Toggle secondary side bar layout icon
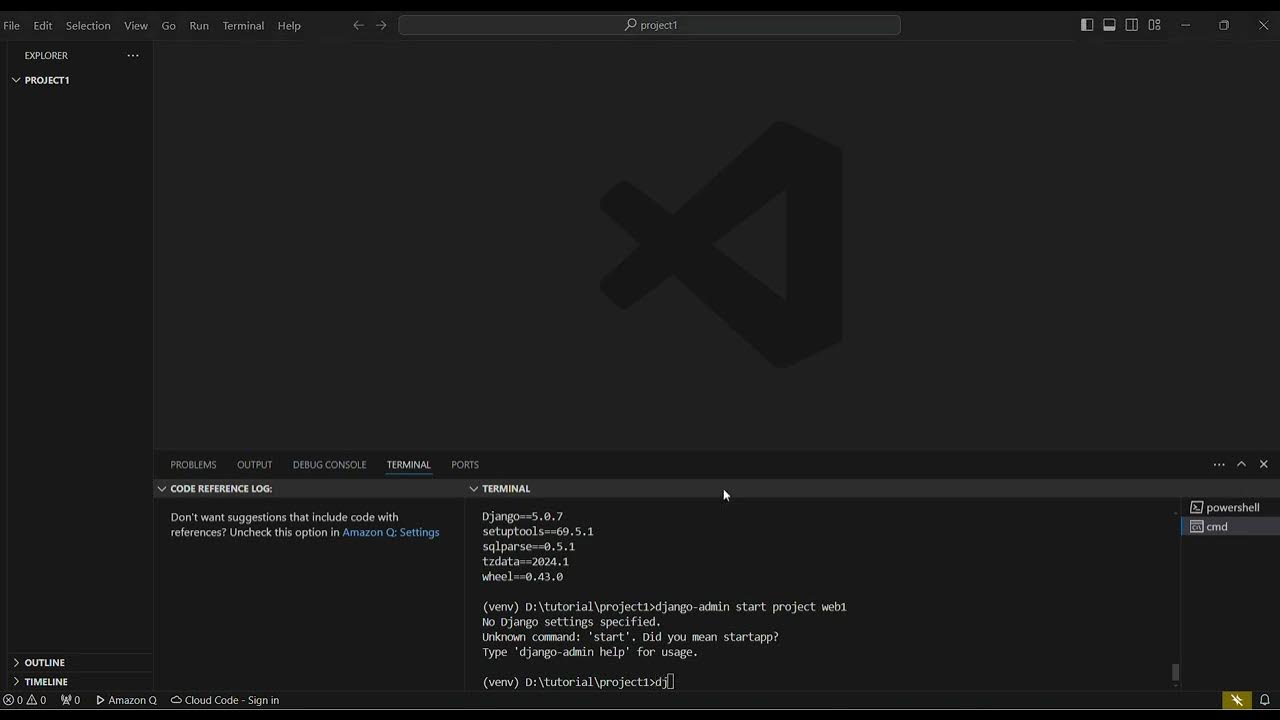Screen dimensions: 1280x720 pyautogui.click(x=1132, y=25)
